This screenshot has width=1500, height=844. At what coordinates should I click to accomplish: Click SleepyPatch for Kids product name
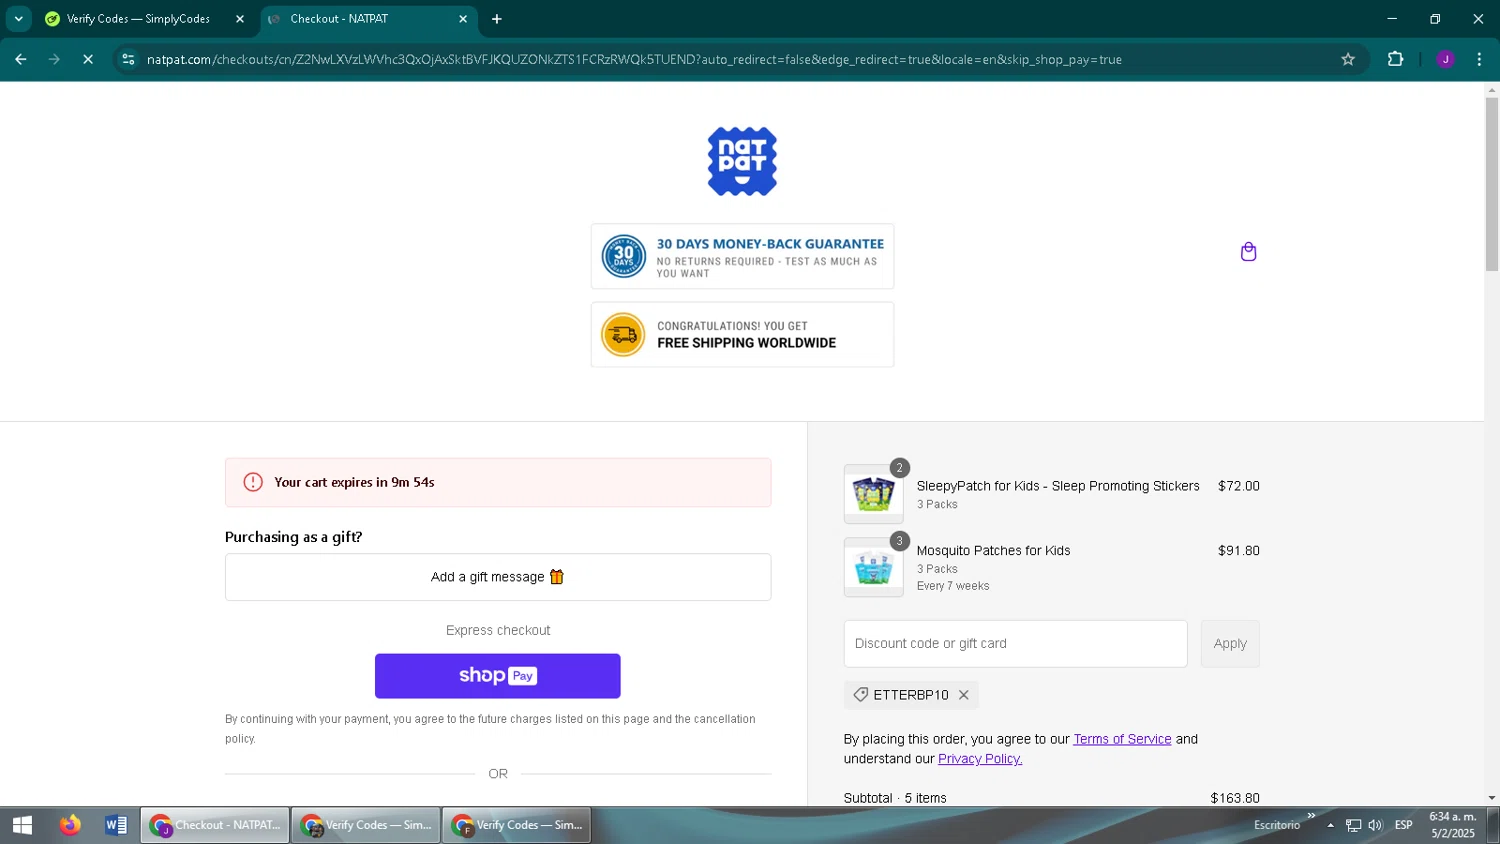click(x=1058, y=486)
